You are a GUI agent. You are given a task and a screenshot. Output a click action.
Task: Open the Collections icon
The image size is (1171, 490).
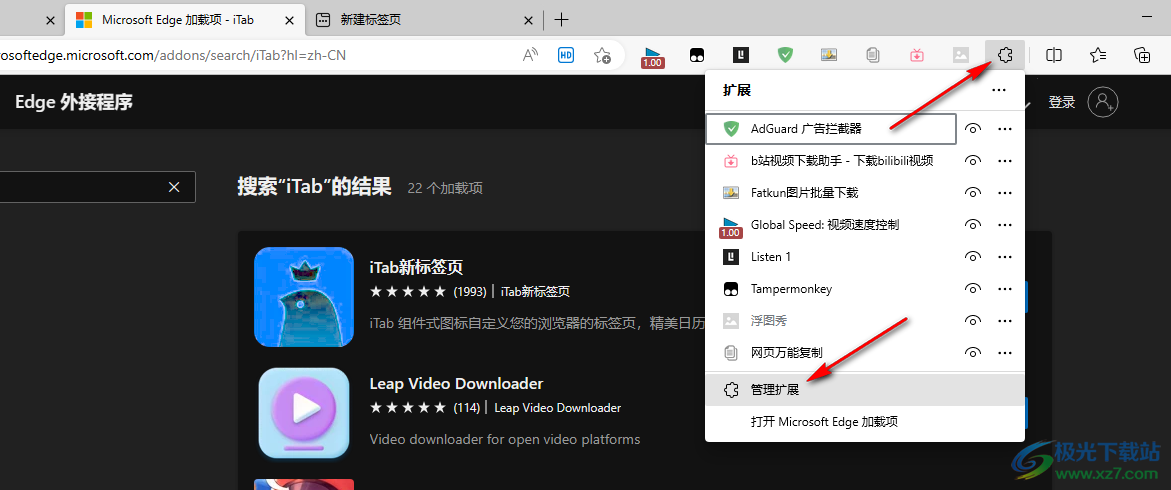coord(1142,55)
